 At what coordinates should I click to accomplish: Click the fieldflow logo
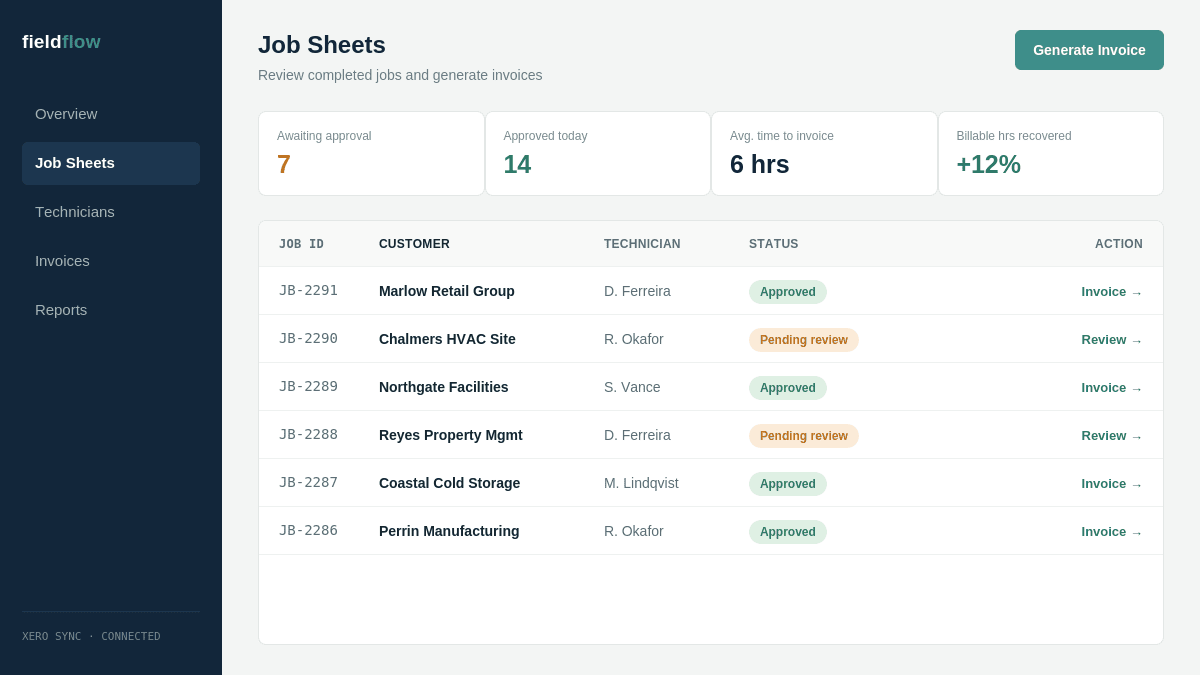61,42
